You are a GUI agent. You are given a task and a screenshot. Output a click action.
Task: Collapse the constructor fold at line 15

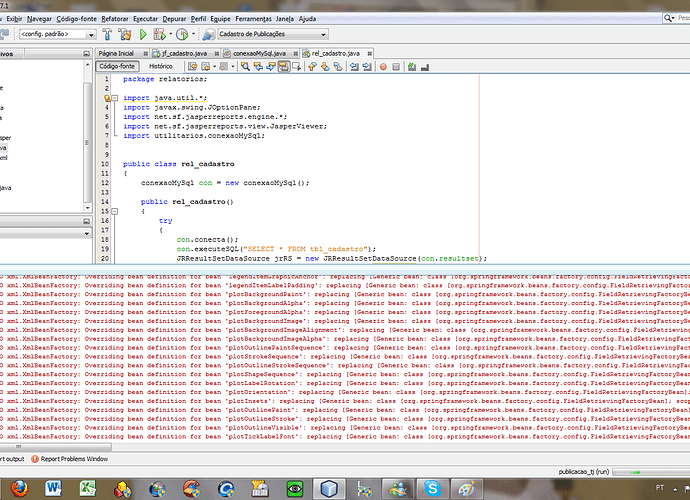pyautogui.click(x=114, y=211)
